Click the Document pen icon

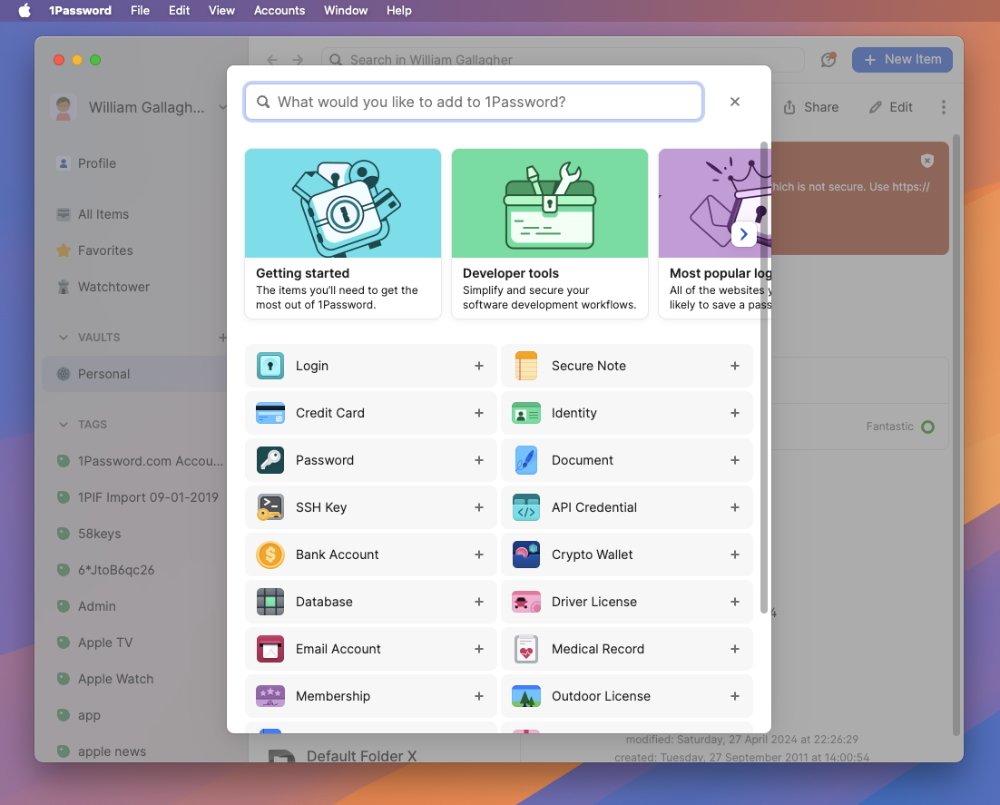[x=526, y=460]
